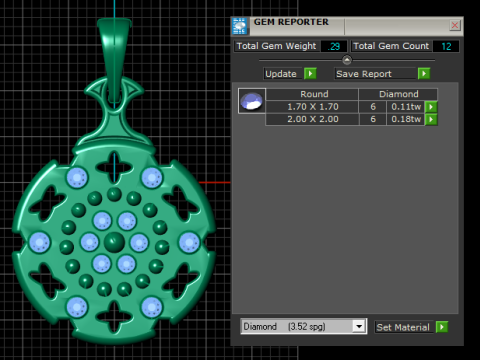The height and width of the screenshot is (360, 480).
Task: Click the quantity 6 in the 2.00 row
Action: pyautogui.click(x=373, y=119)
